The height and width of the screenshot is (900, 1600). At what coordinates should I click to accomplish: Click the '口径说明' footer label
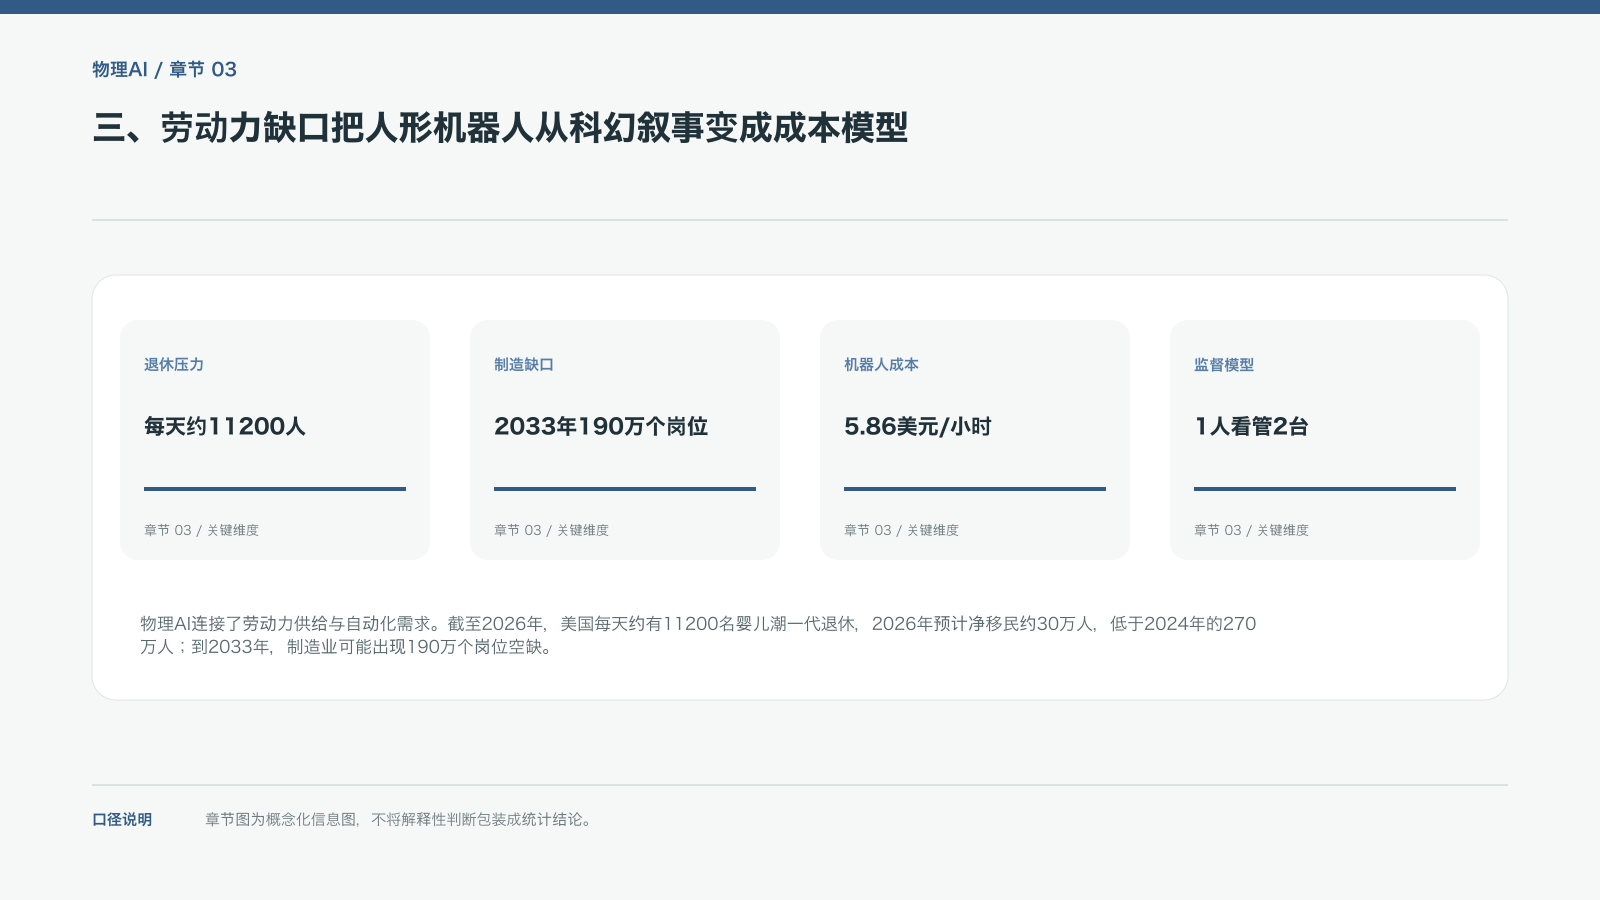122,819
